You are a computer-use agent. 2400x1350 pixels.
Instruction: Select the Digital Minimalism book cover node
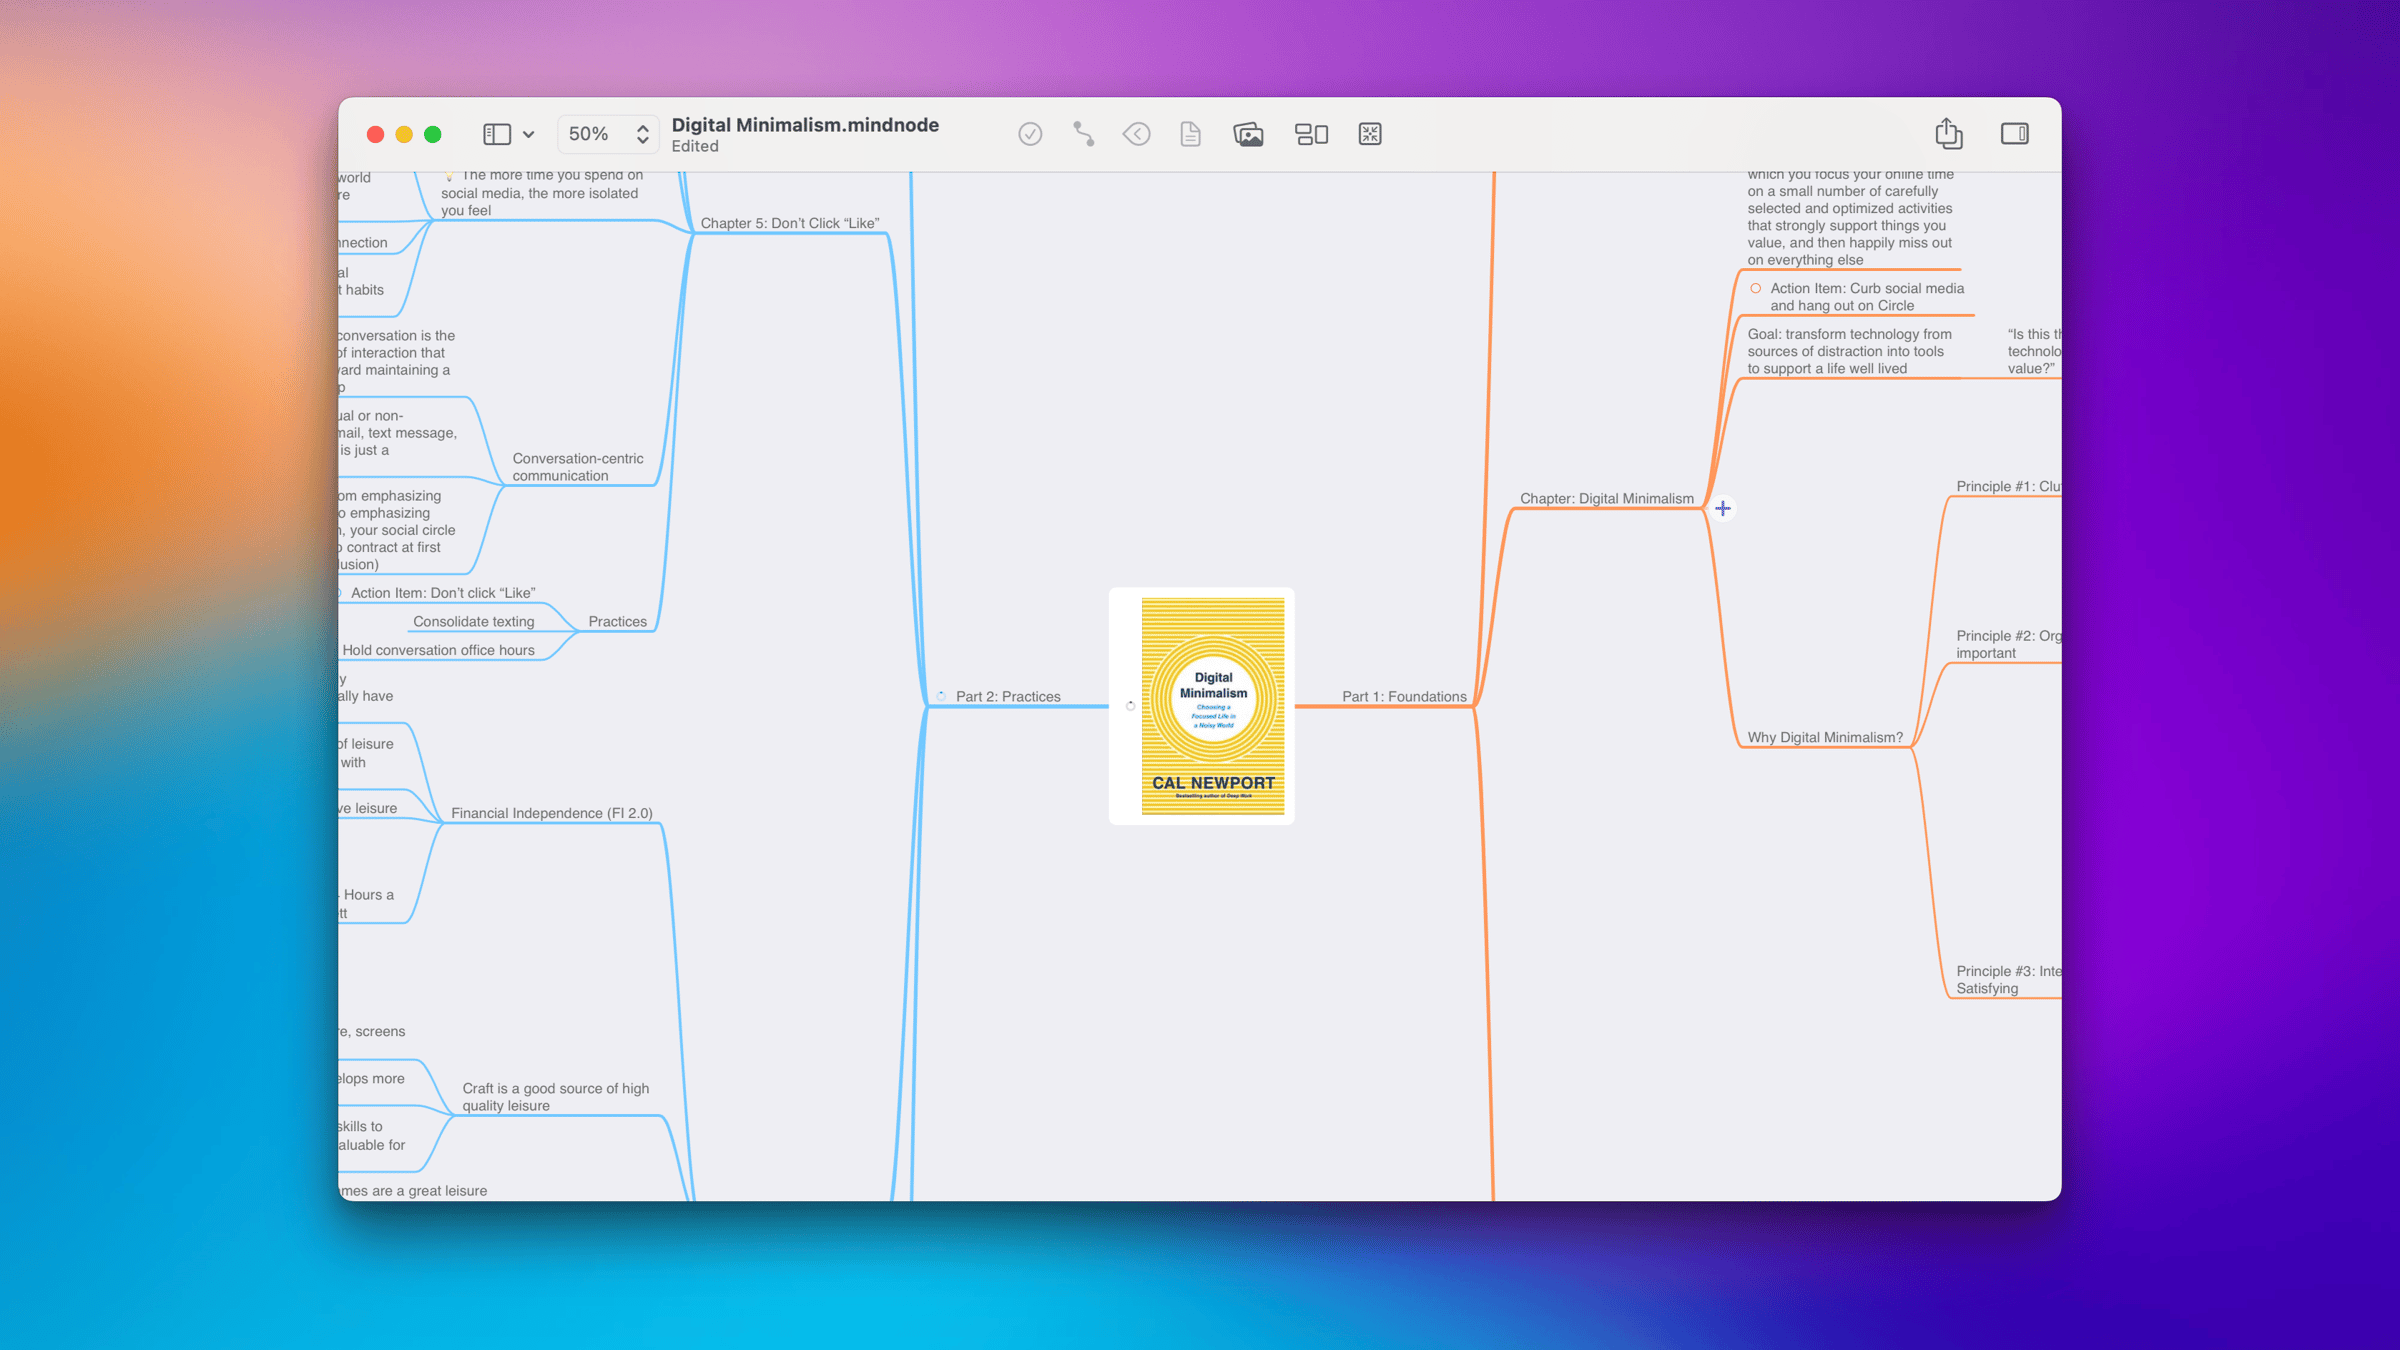(x=1202, y=706)
